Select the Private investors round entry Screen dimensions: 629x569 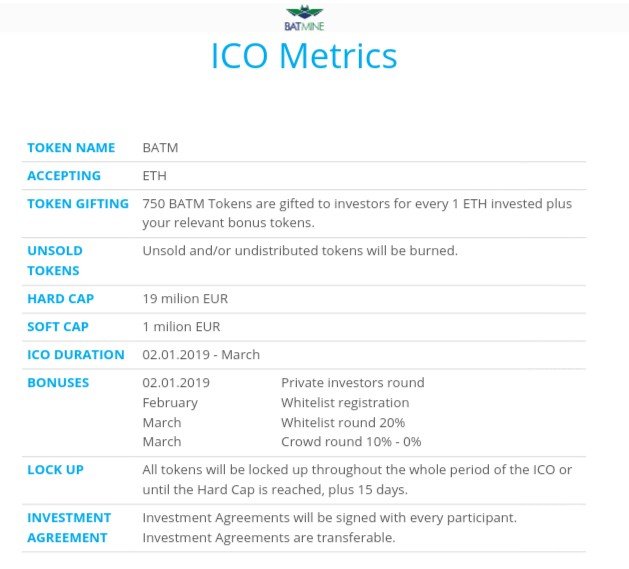(x=353, y=383)
